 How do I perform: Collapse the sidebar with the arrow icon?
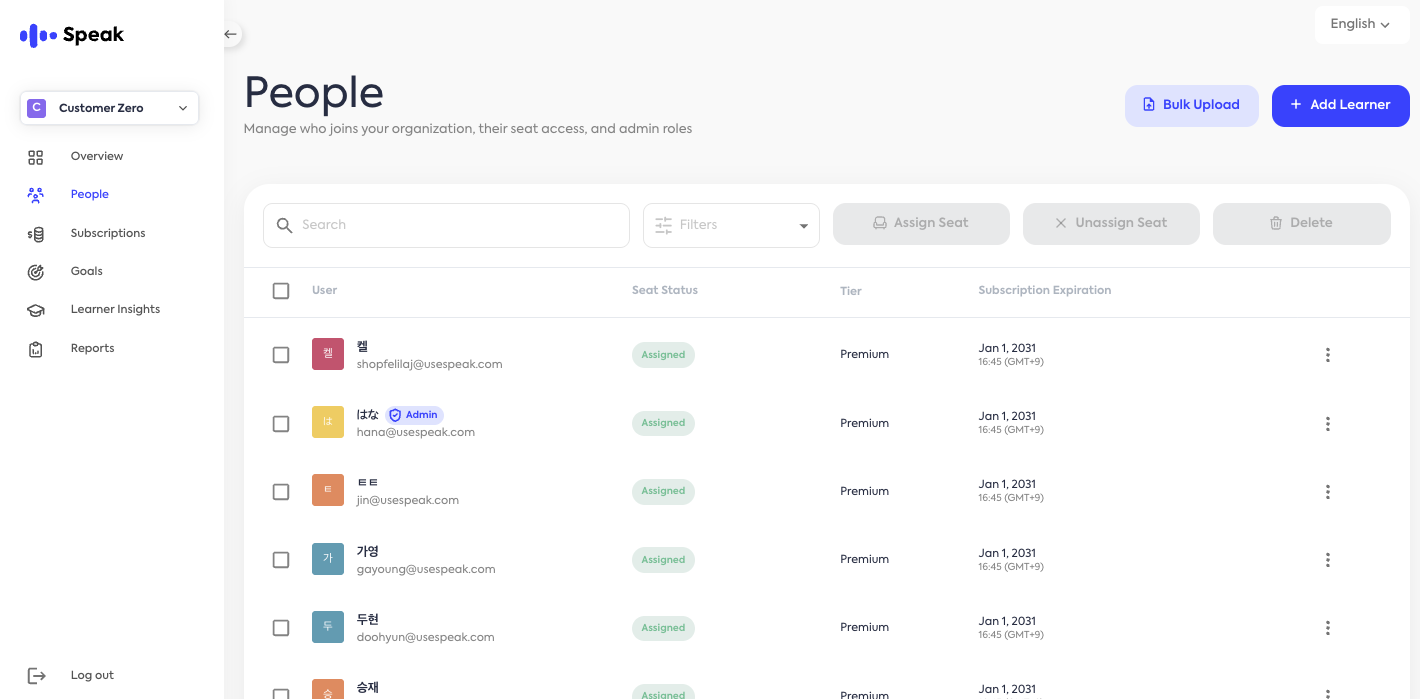[x=230, y=34]
